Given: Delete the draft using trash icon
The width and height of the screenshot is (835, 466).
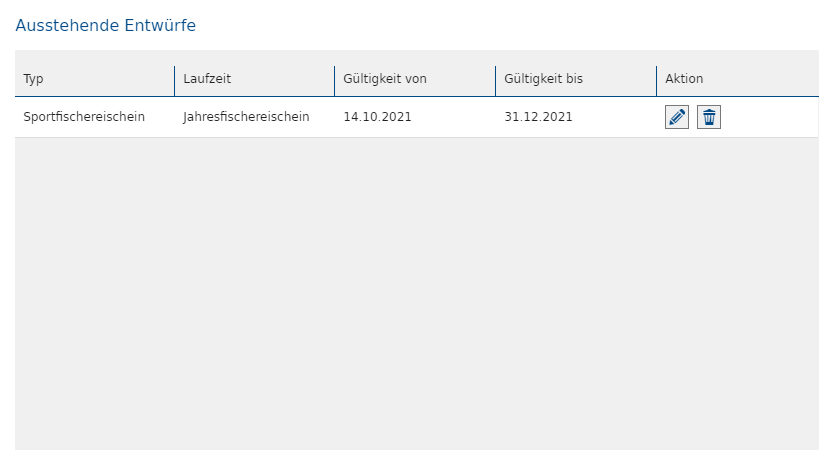Looking at the screenshot, I should 709,117.
